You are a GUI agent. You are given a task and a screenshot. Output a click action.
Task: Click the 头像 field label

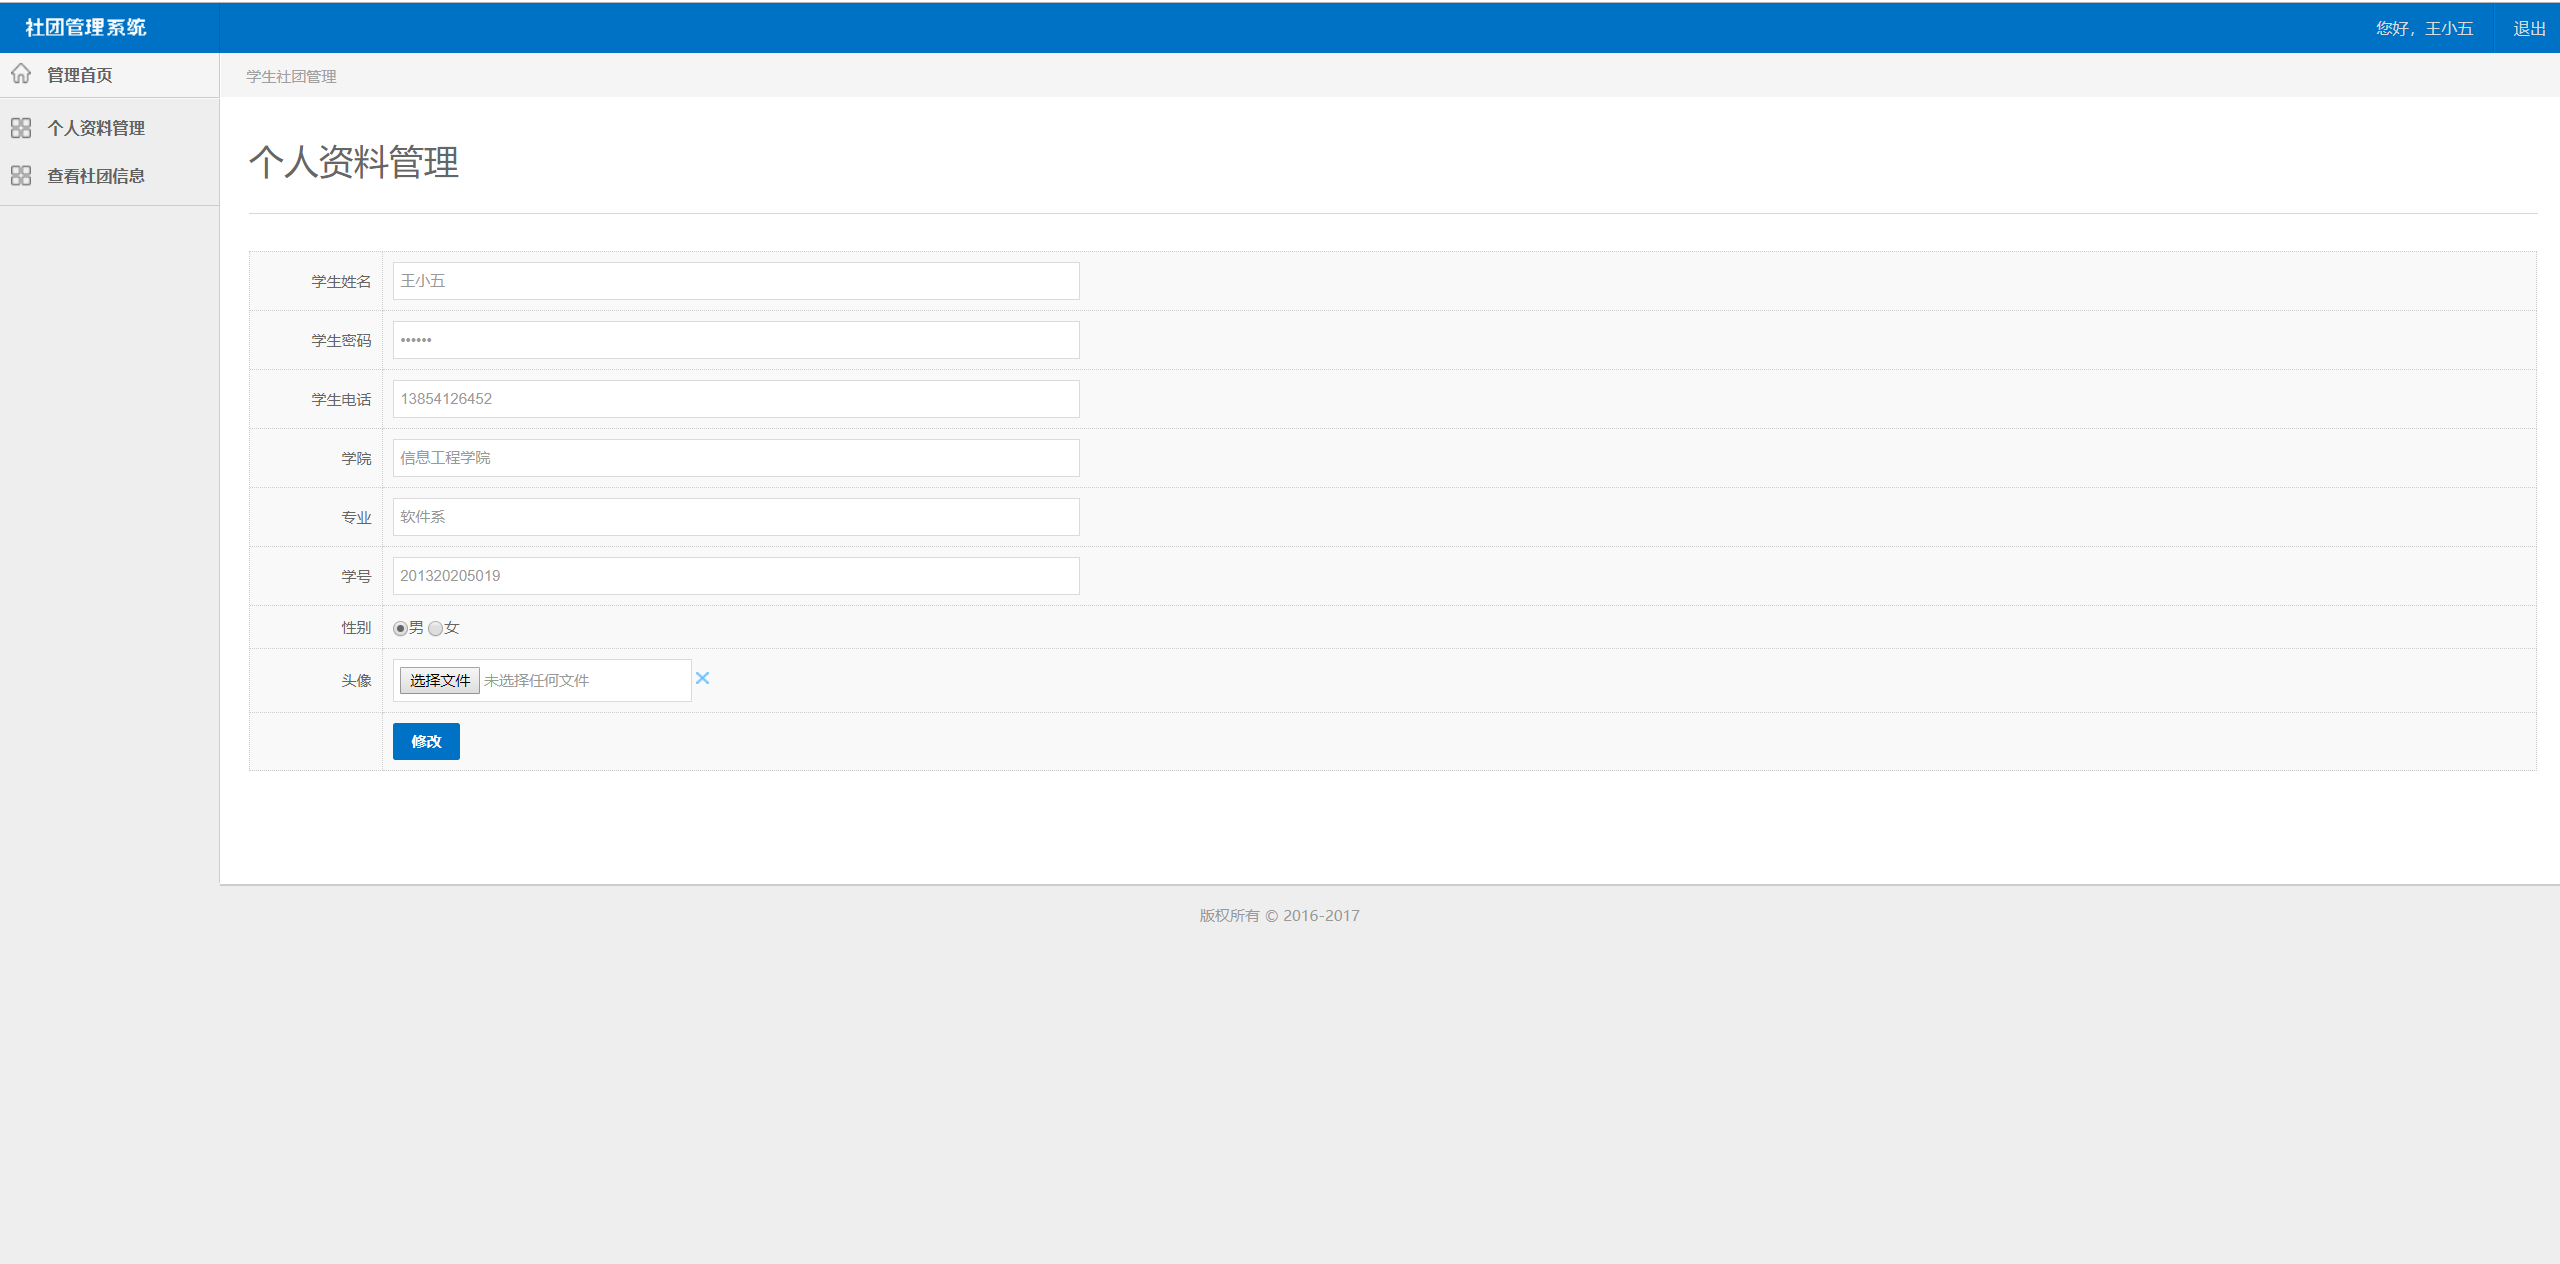pyautogui.click(x=356, y=681)
